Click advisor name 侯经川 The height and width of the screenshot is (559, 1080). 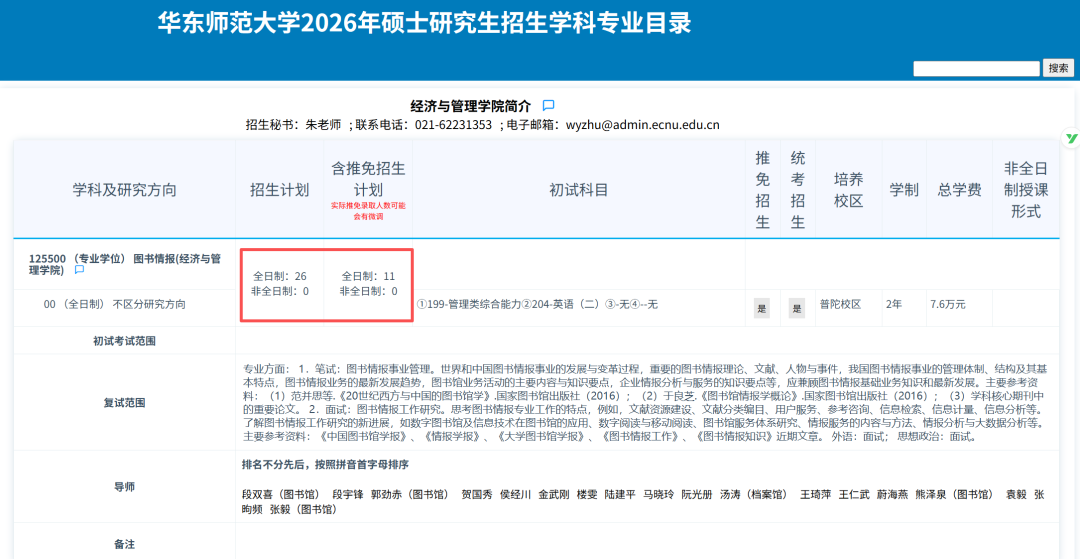coord(516,494)
